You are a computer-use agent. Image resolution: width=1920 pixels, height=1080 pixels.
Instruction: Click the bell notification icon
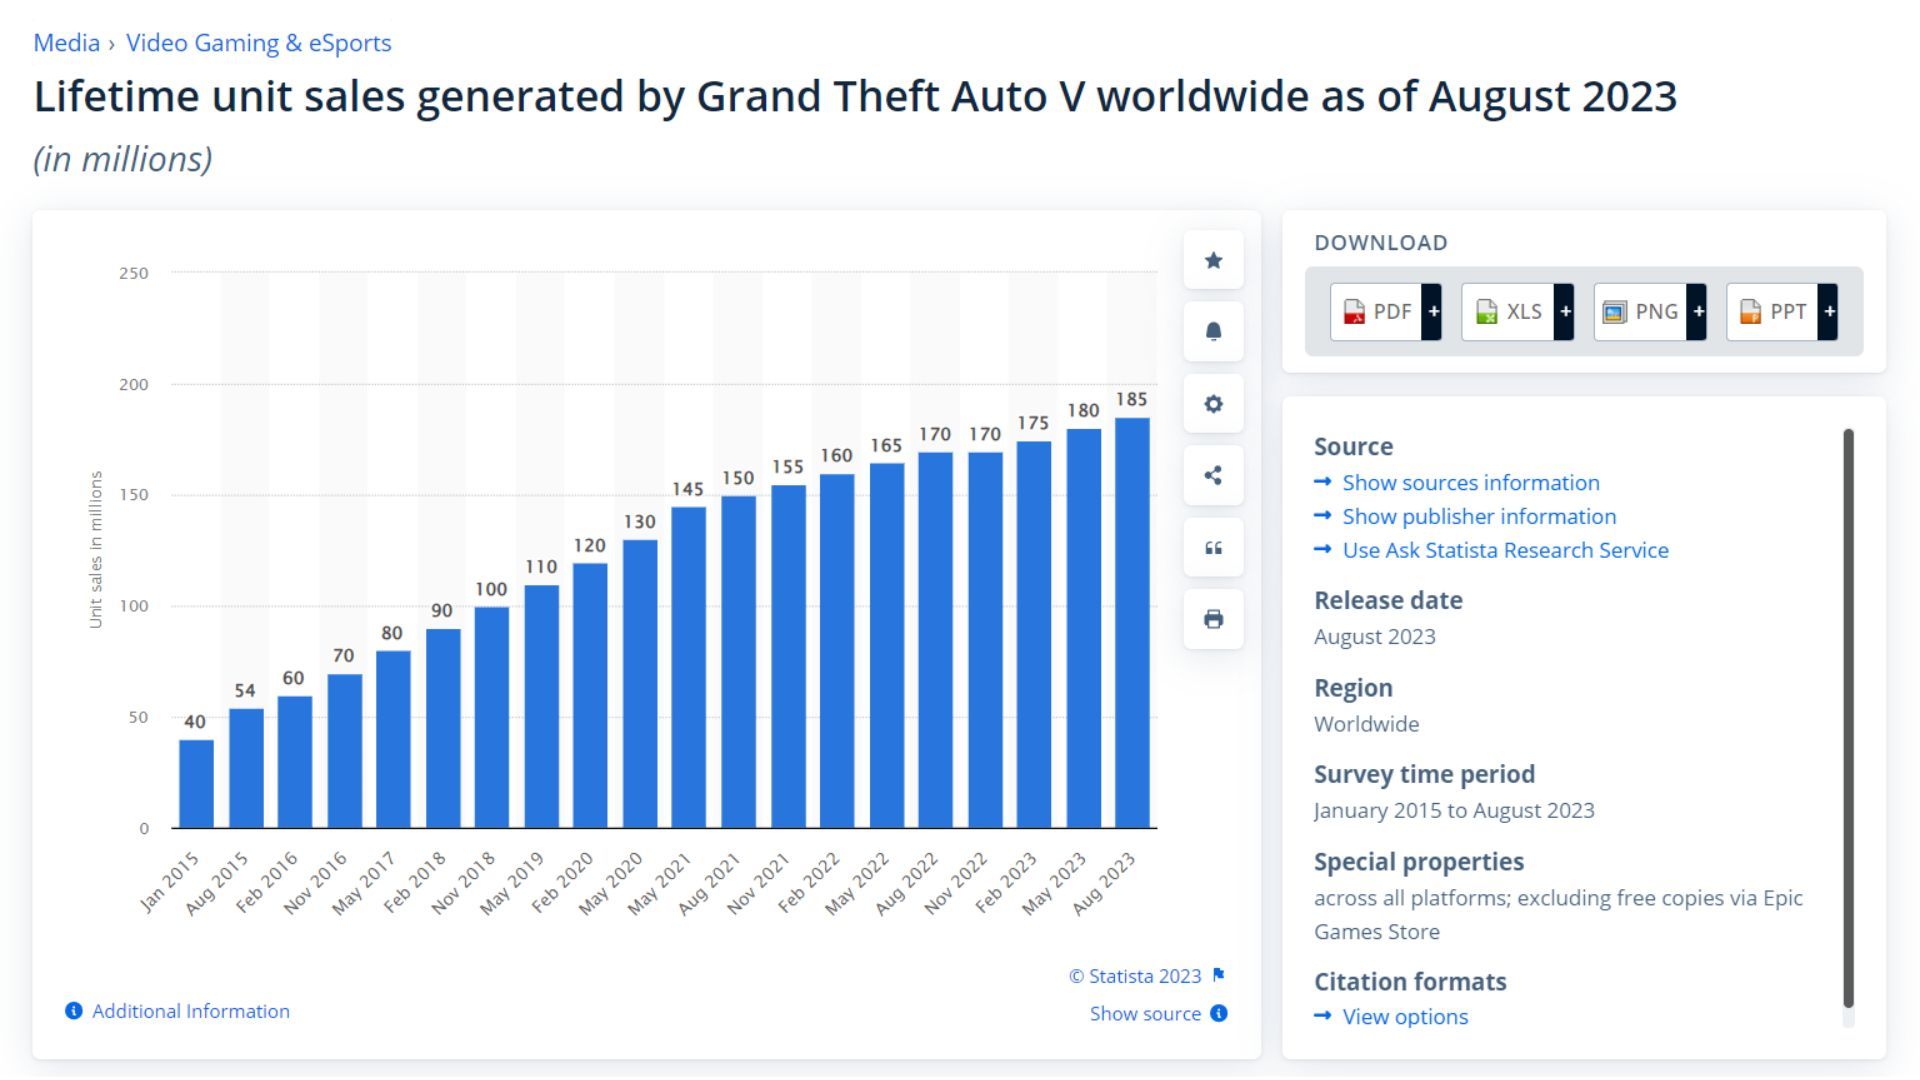[x=1213, y=332]
